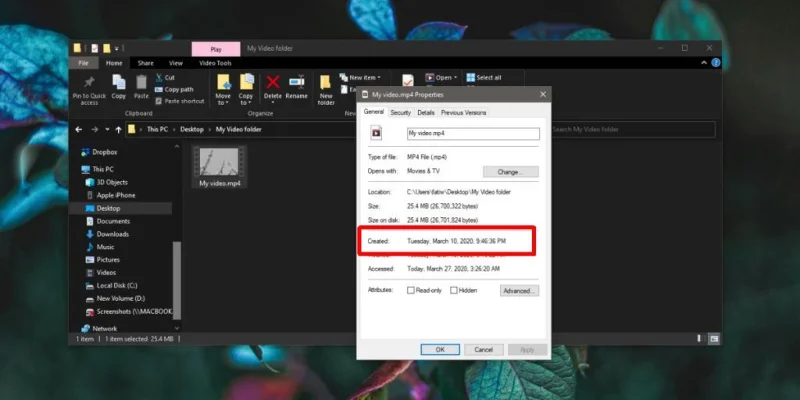Click the Paste ribbon icon

click(141, 82)
